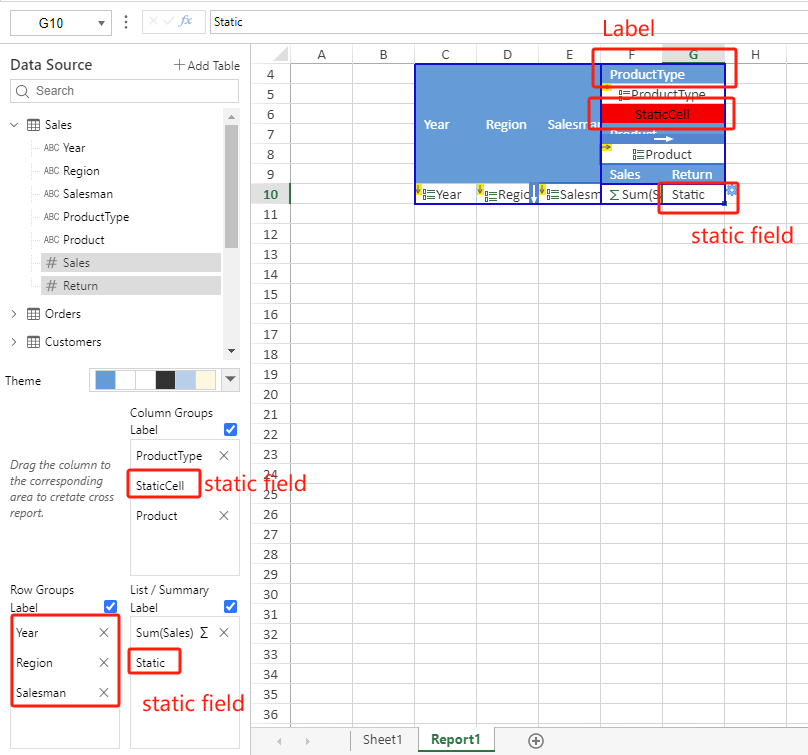This screenshot has height=755, width=808.
Task: Click the fx insert function icon
Action: [x=186, y=21]
